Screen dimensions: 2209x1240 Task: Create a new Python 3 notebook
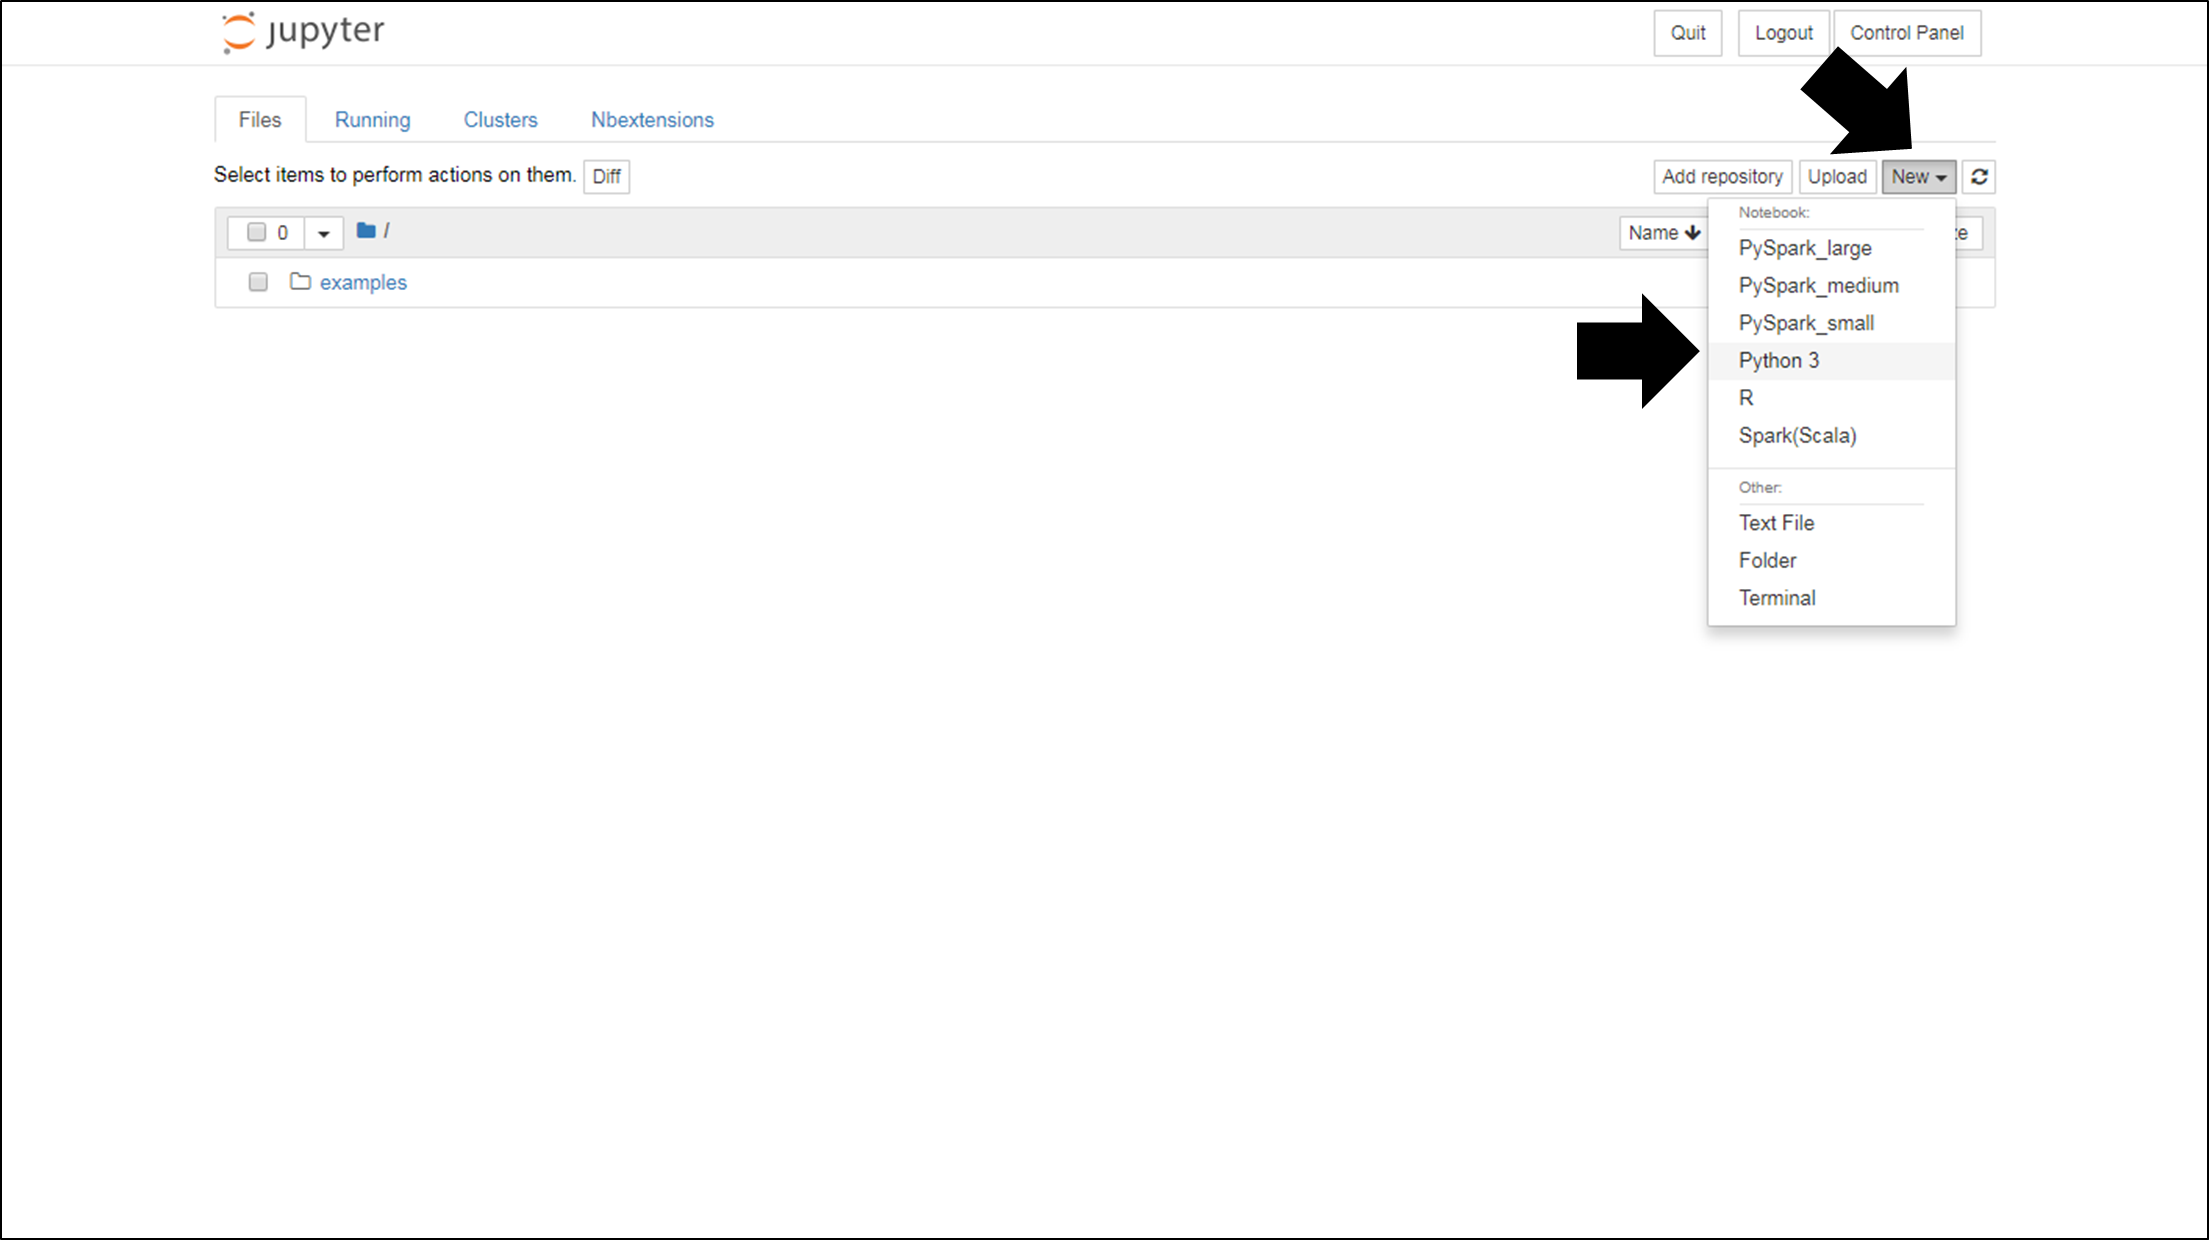1831,361
